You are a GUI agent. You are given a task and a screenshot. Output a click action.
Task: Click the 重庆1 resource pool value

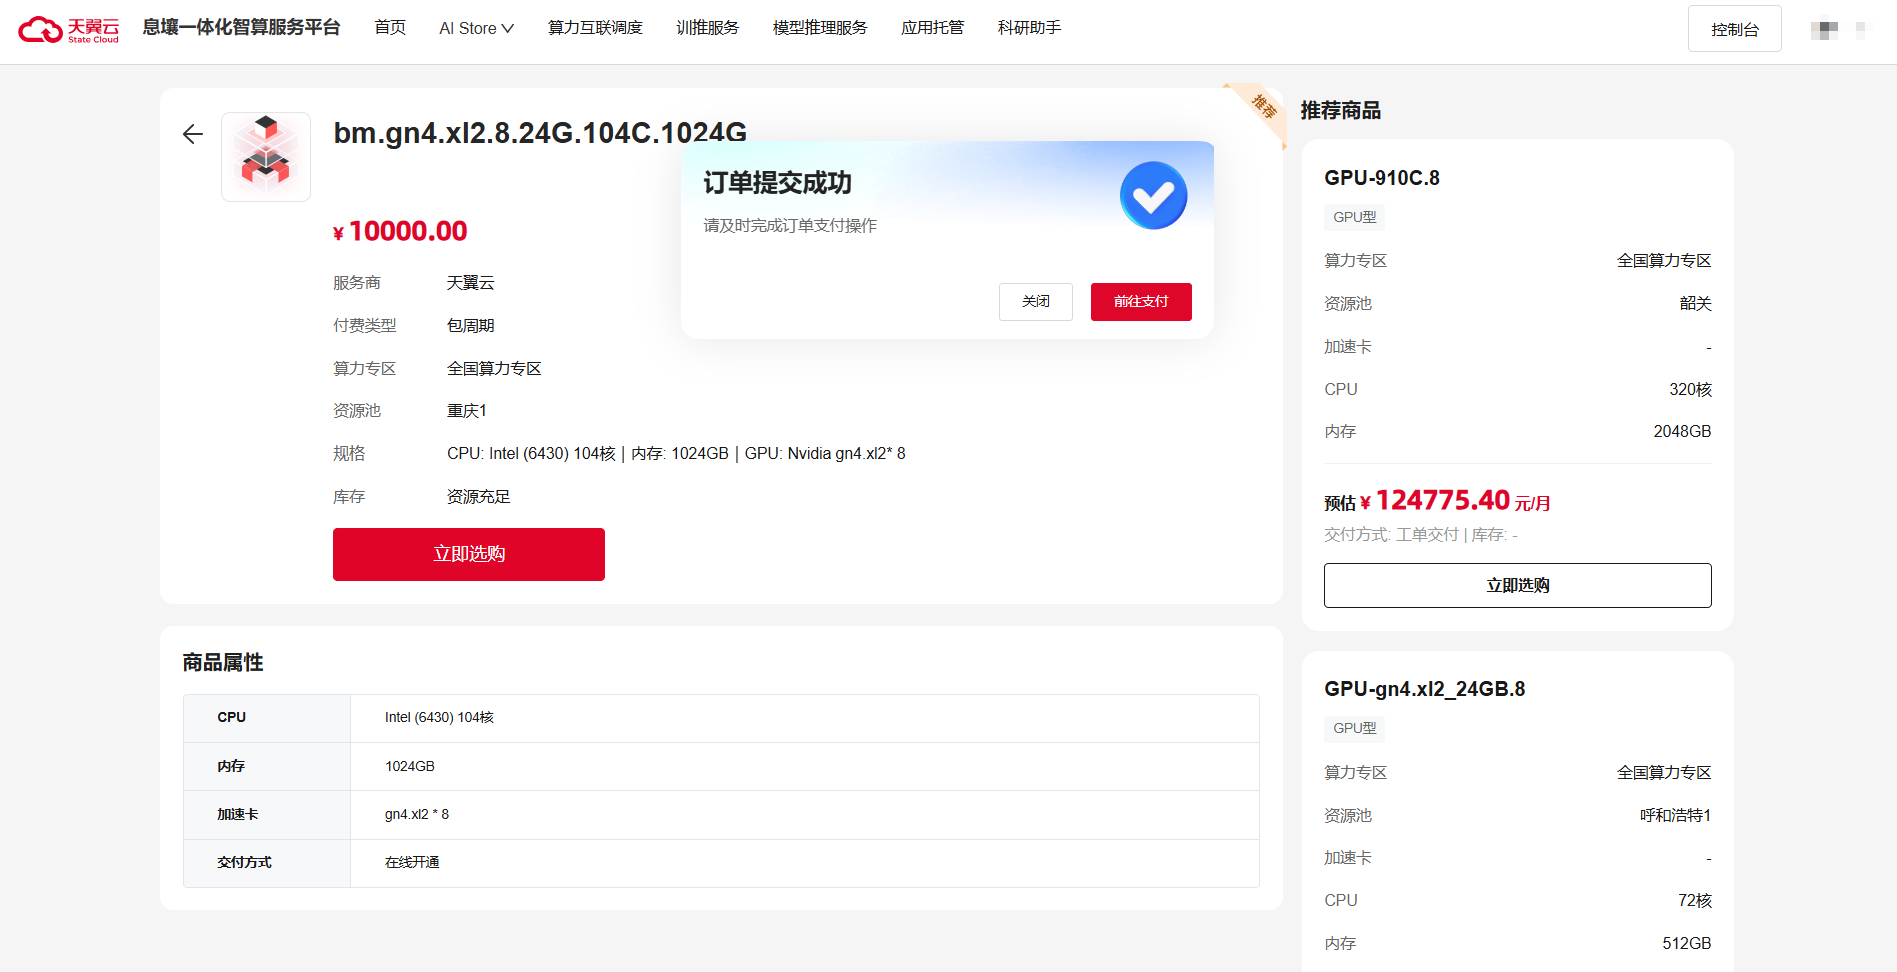click(x=467, y=411)
